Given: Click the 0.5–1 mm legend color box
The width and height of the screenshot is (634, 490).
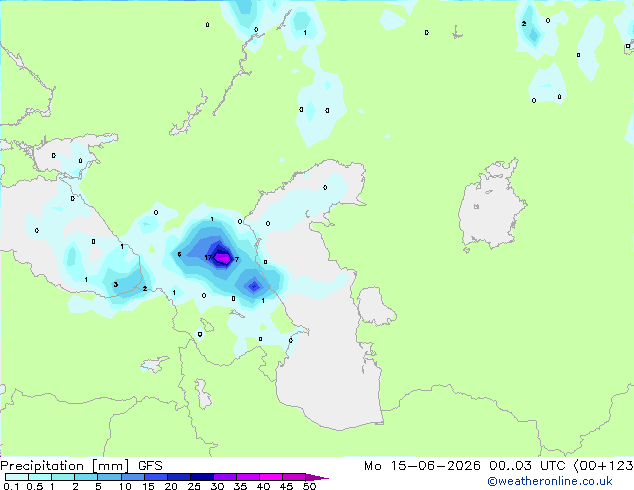Looking at the screenshot, I should 40,477.
